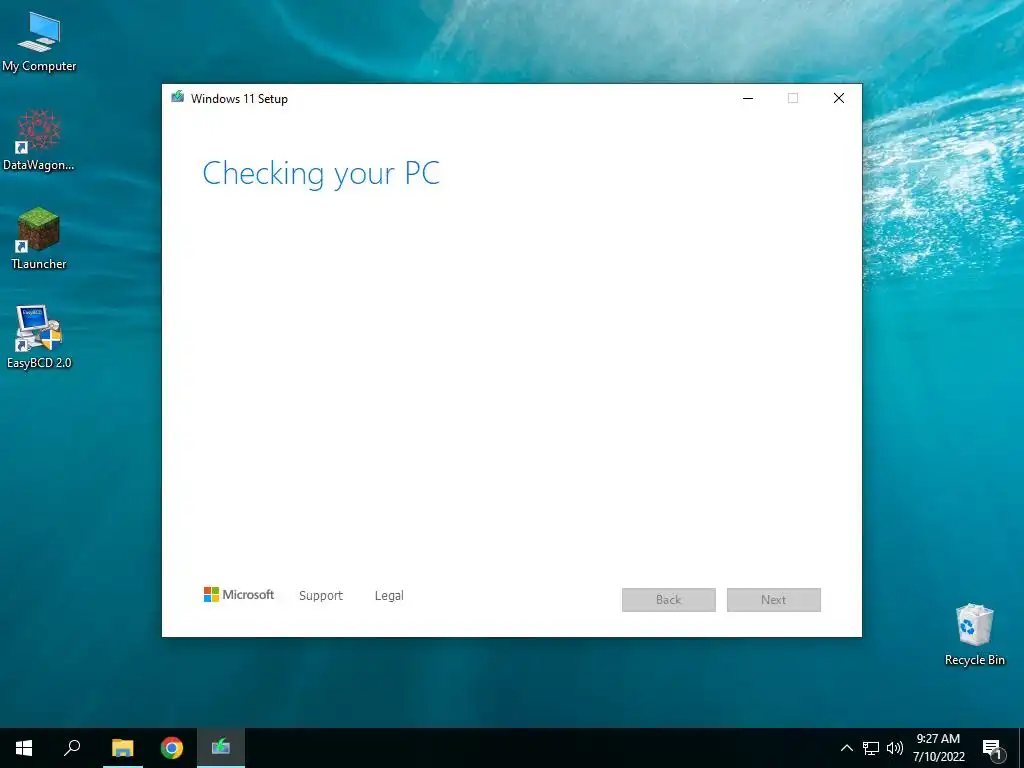The image size is (1024, 768).
Task: Open File Explorer from the taskbar
Action: tap(122, 748)
